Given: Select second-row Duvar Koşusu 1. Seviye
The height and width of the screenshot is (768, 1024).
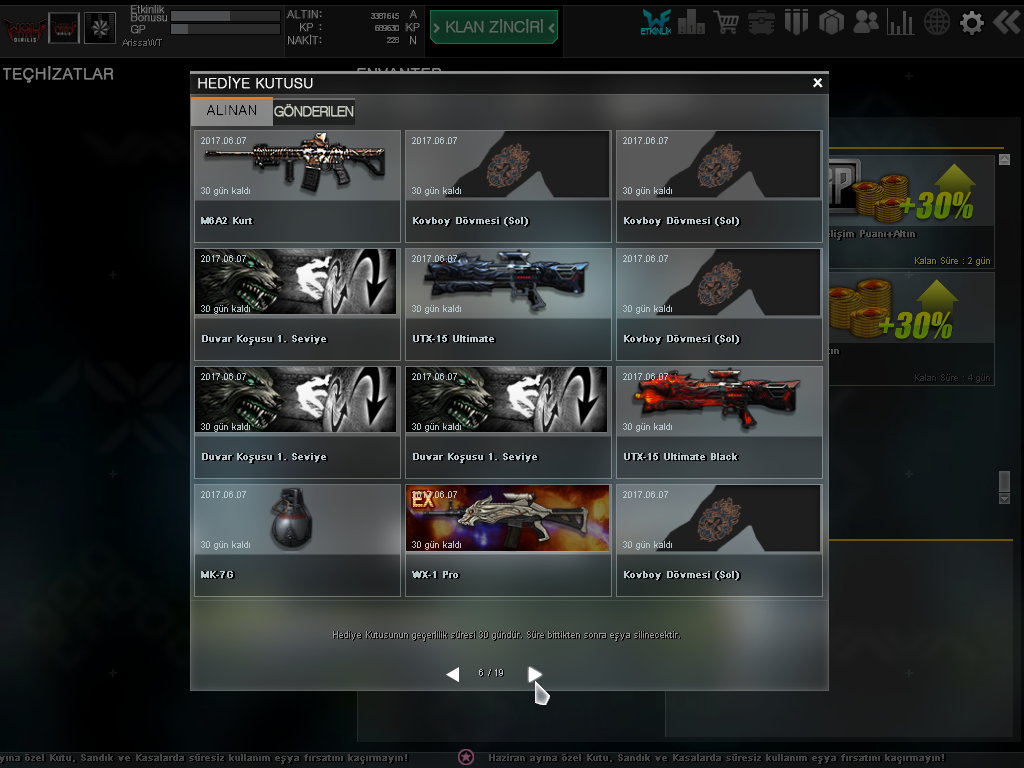Looking at the screenshot, I should [297, 304].
